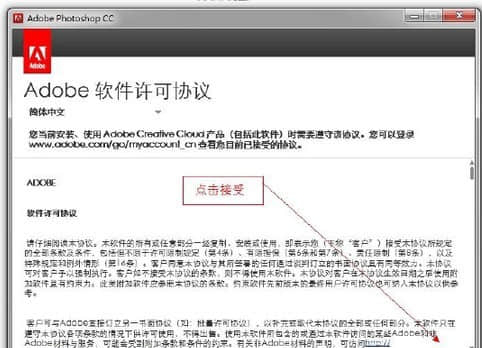Open the http:// link in the agreement text
This screenshot has height=361, width=482.
click(x=377, y=343)
